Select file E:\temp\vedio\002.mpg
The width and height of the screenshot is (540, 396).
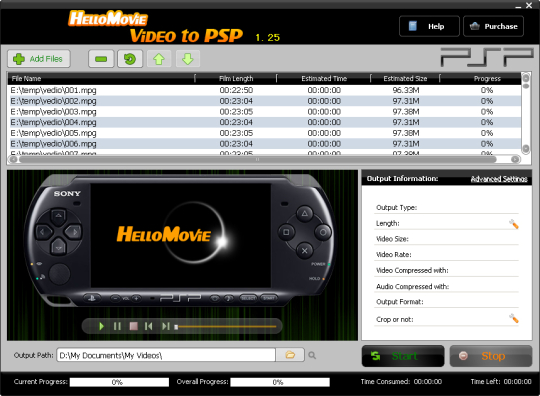tap(264, 101)
